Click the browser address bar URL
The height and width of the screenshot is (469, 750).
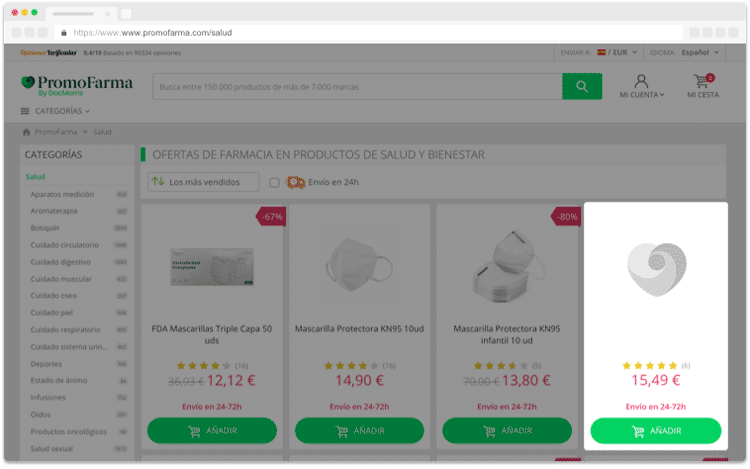153,33
